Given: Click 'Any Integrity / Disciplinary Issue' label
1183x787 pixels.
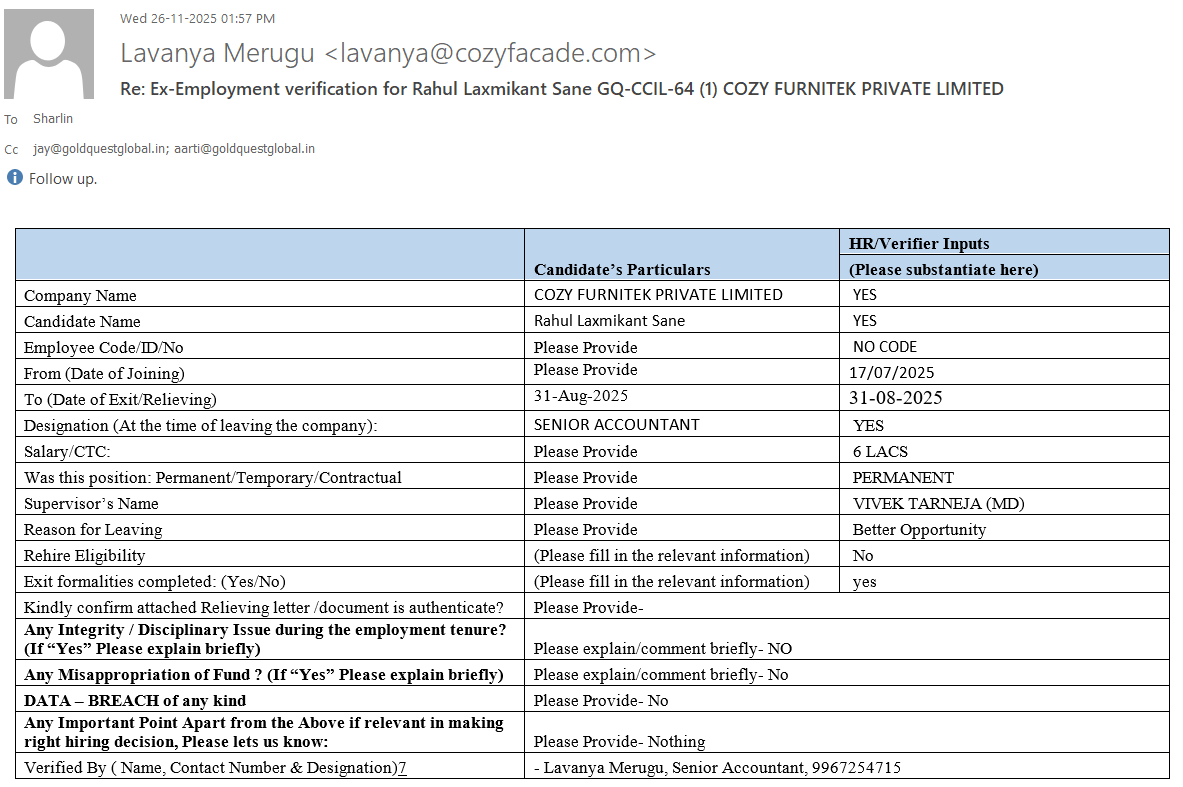Looking at the screenshot, I should (x=265, y=639).
